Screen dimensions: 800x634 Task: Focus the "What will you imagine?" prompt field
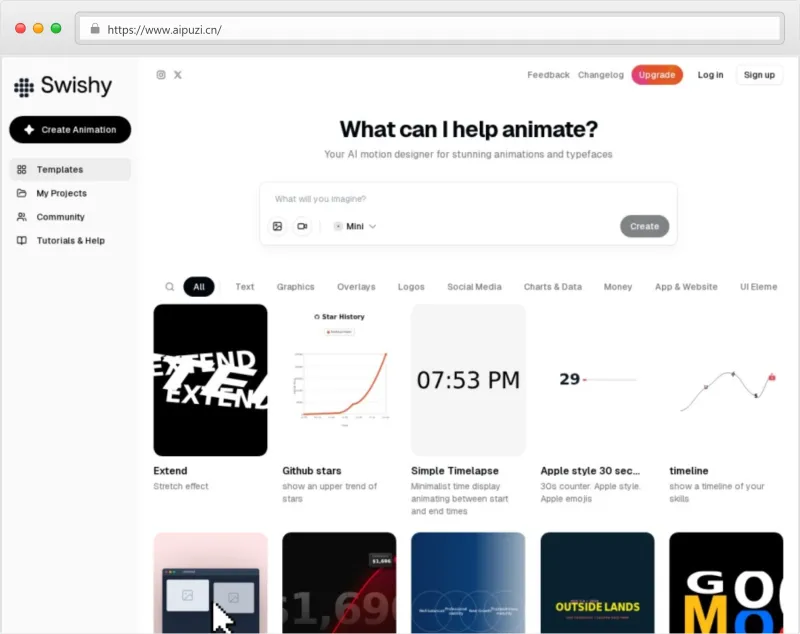click(x=468, y=198)
